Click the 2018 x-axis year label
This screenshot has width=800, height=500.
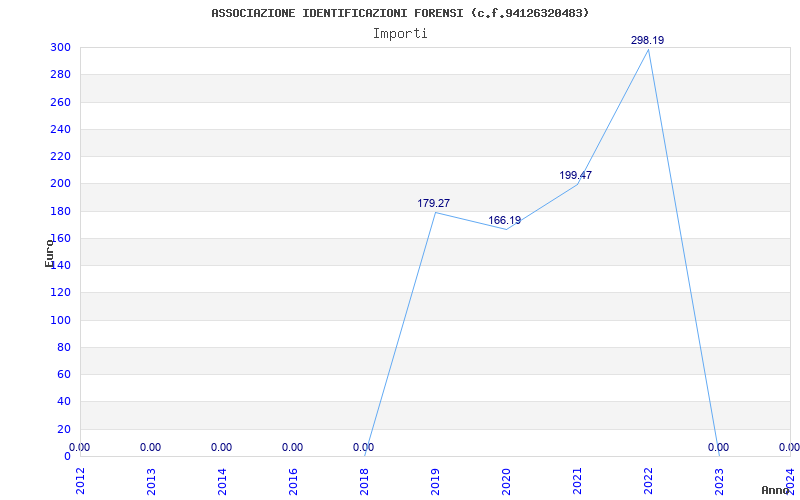(364, 481)
